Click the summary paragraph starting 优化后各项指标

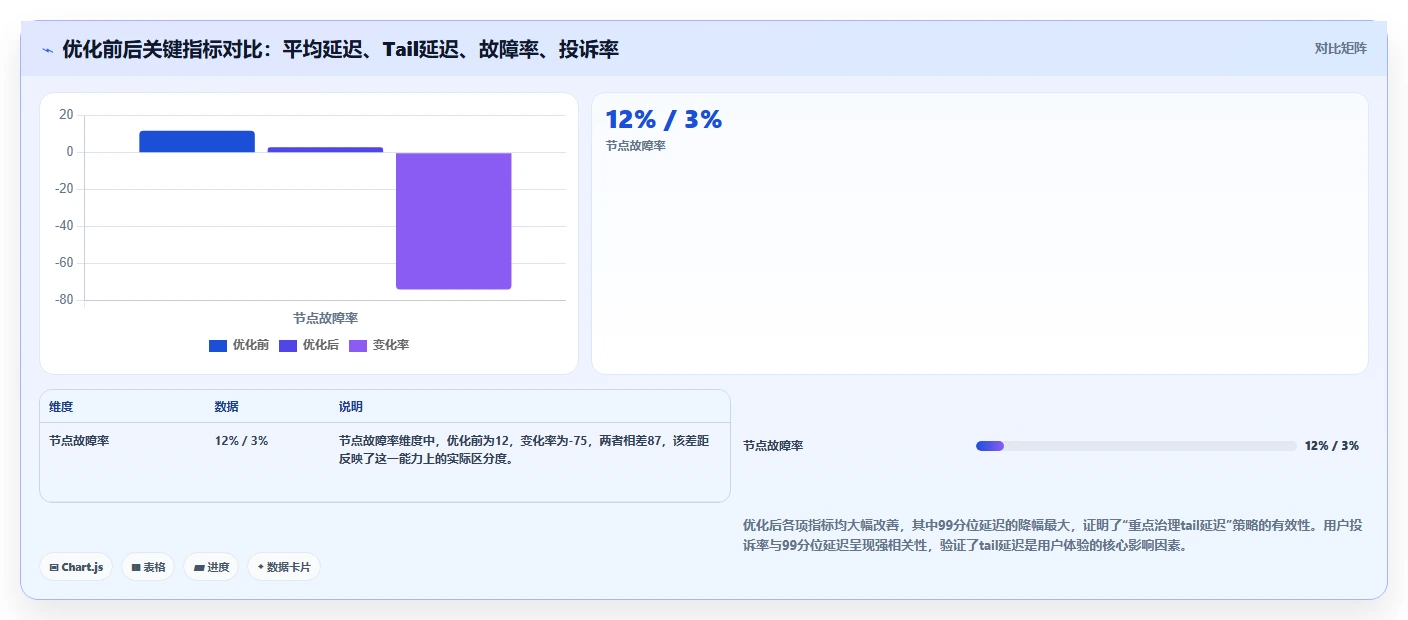[1052, 535]
